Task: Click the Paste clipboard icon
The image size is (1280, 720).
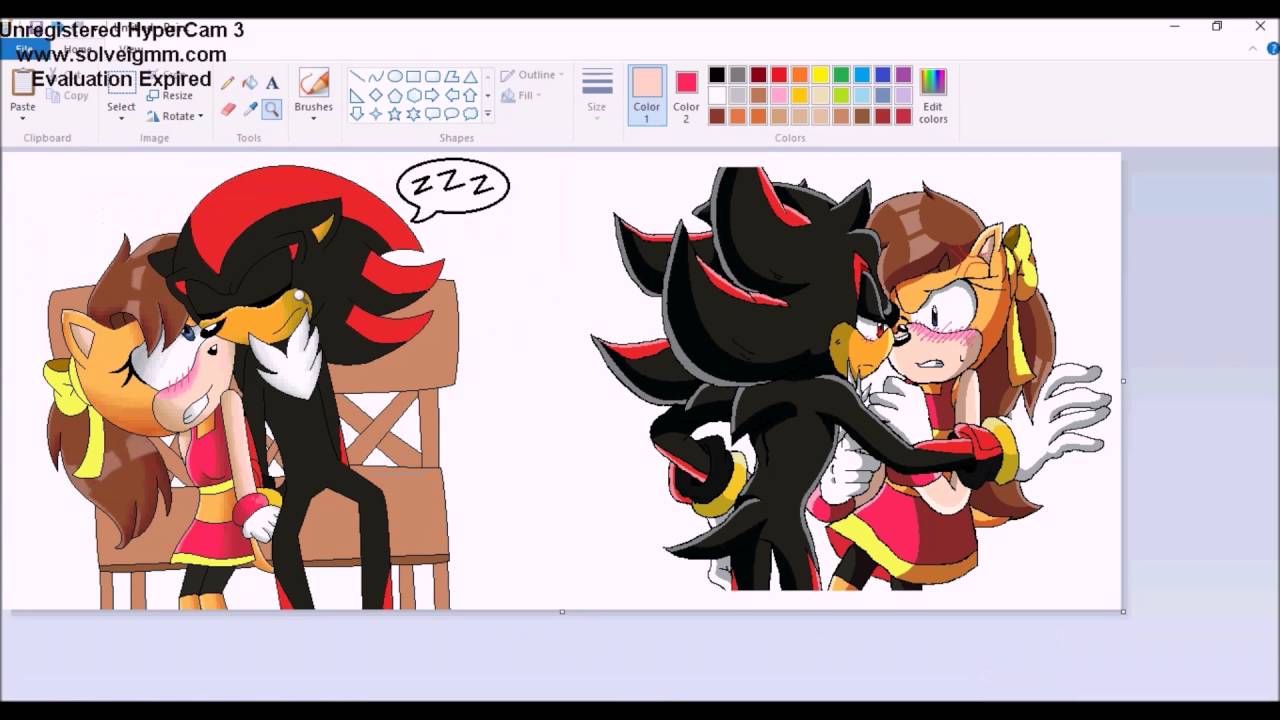Action: (x=22, y=83)
